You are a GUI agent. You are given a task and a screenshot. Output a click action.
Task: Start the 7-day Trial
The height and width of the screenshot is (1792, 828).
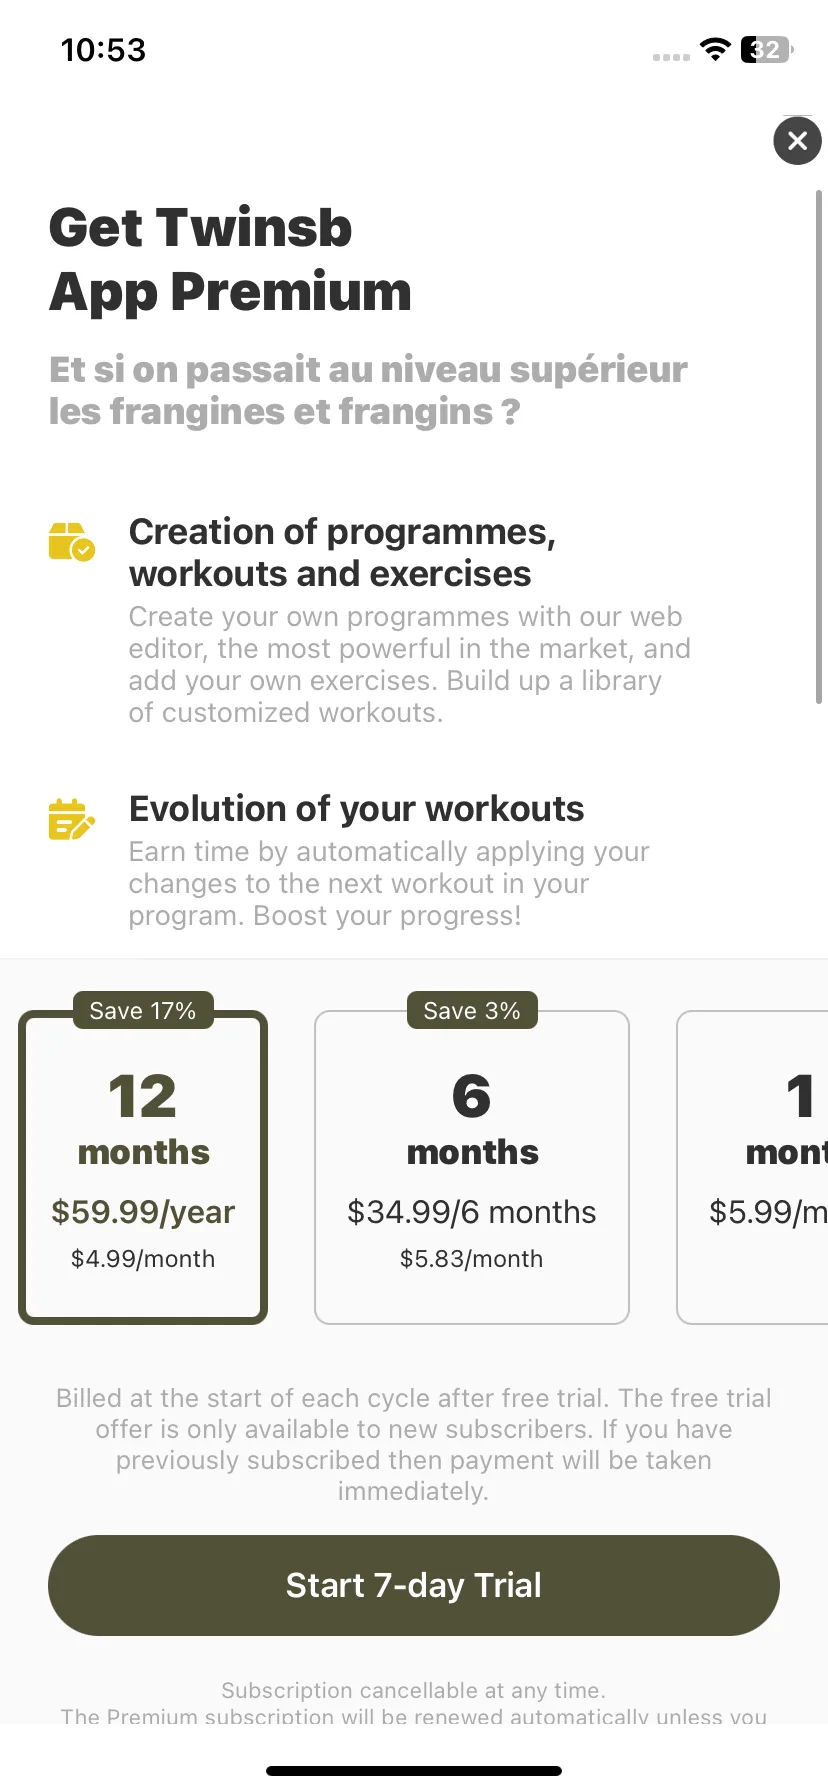click(414, 1585)
